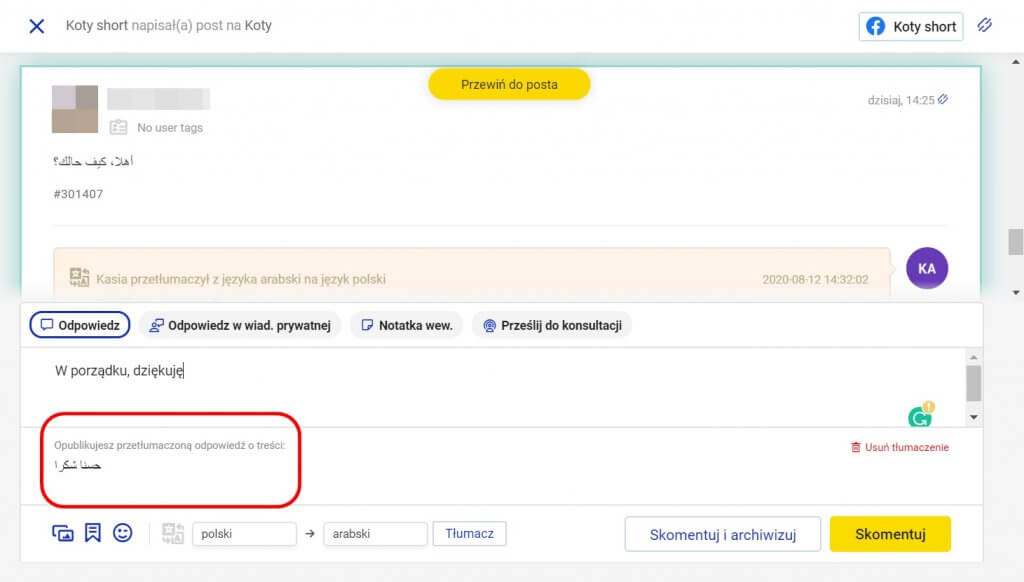
Task: Open the source language polski dropdown
Action: (244, 534)
